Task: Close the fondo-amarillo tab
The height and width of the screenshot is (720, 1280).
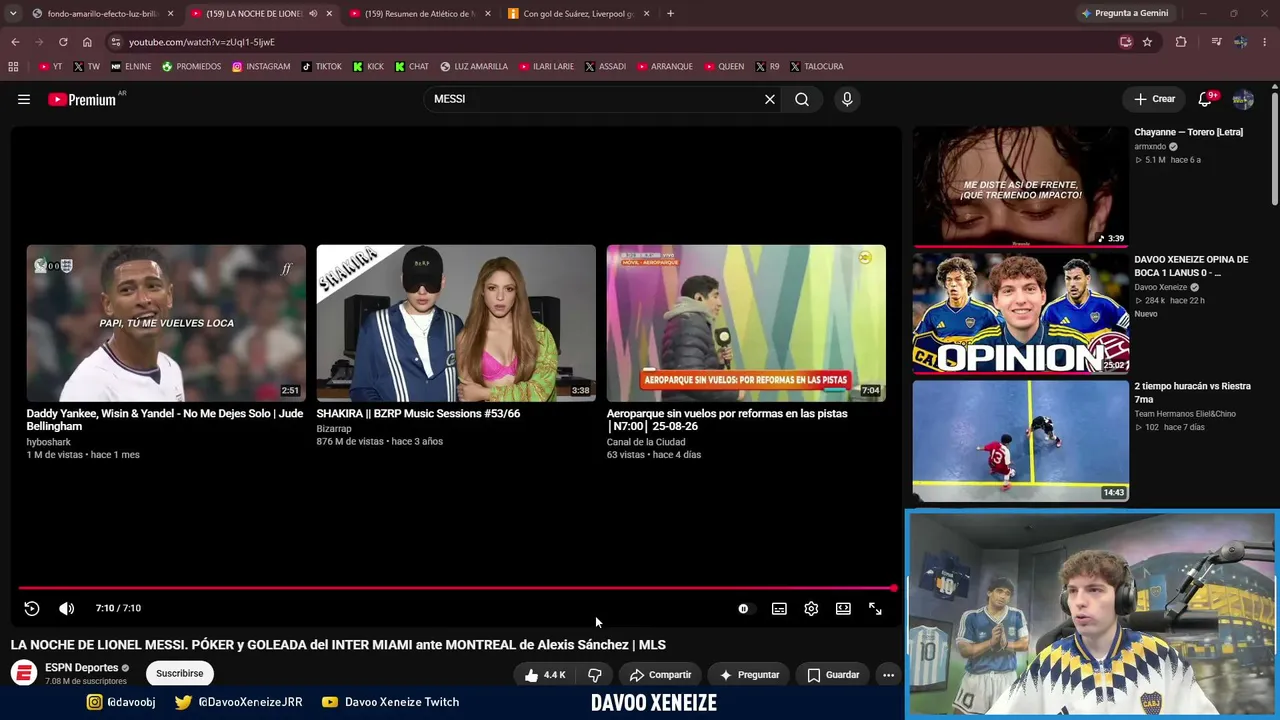Action: click(x=170, y=14)
